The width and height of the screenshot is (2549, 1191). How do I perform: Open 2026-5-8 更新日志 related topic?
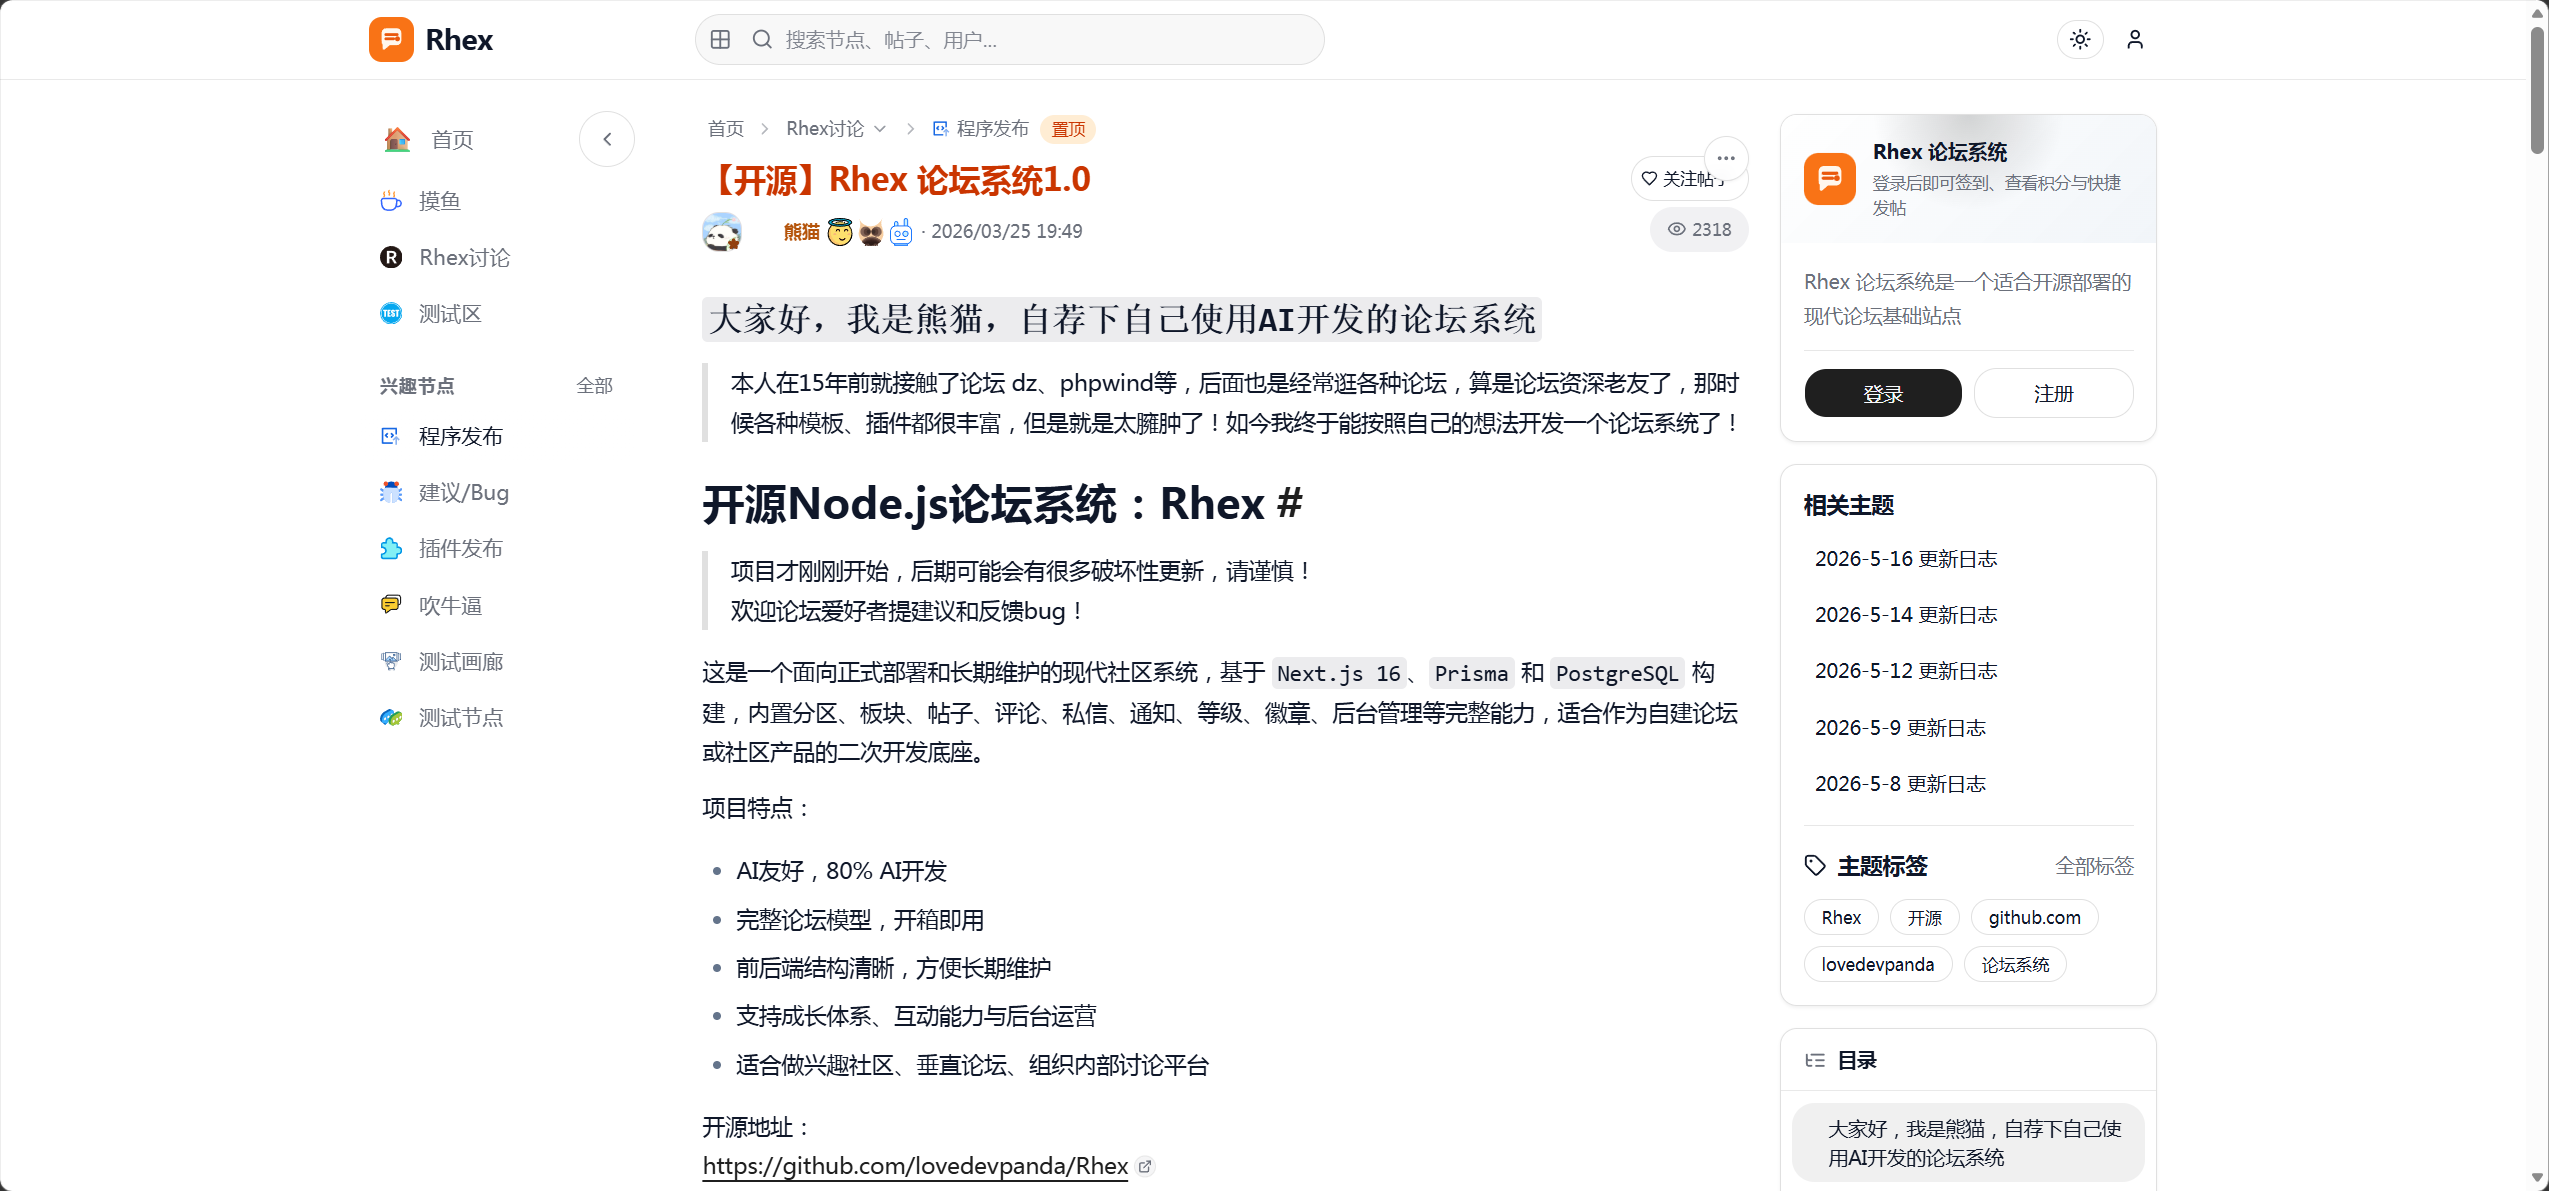click(1900, 783)
